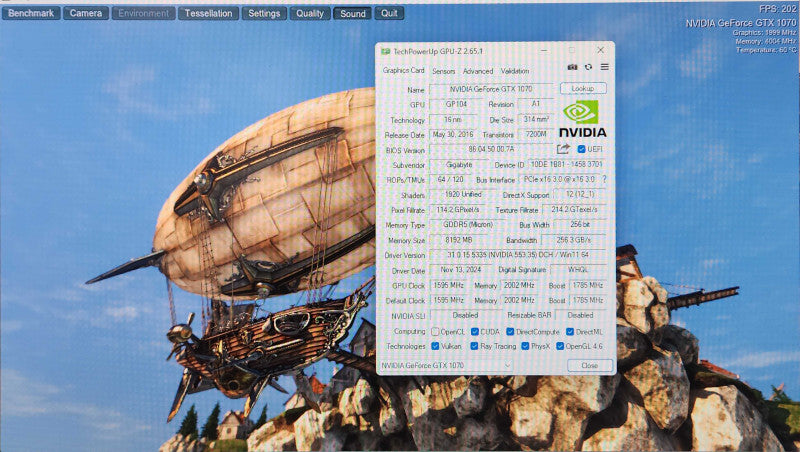
Task: Switch to the Graphics Card tab
Action: [x=404, y=70]
